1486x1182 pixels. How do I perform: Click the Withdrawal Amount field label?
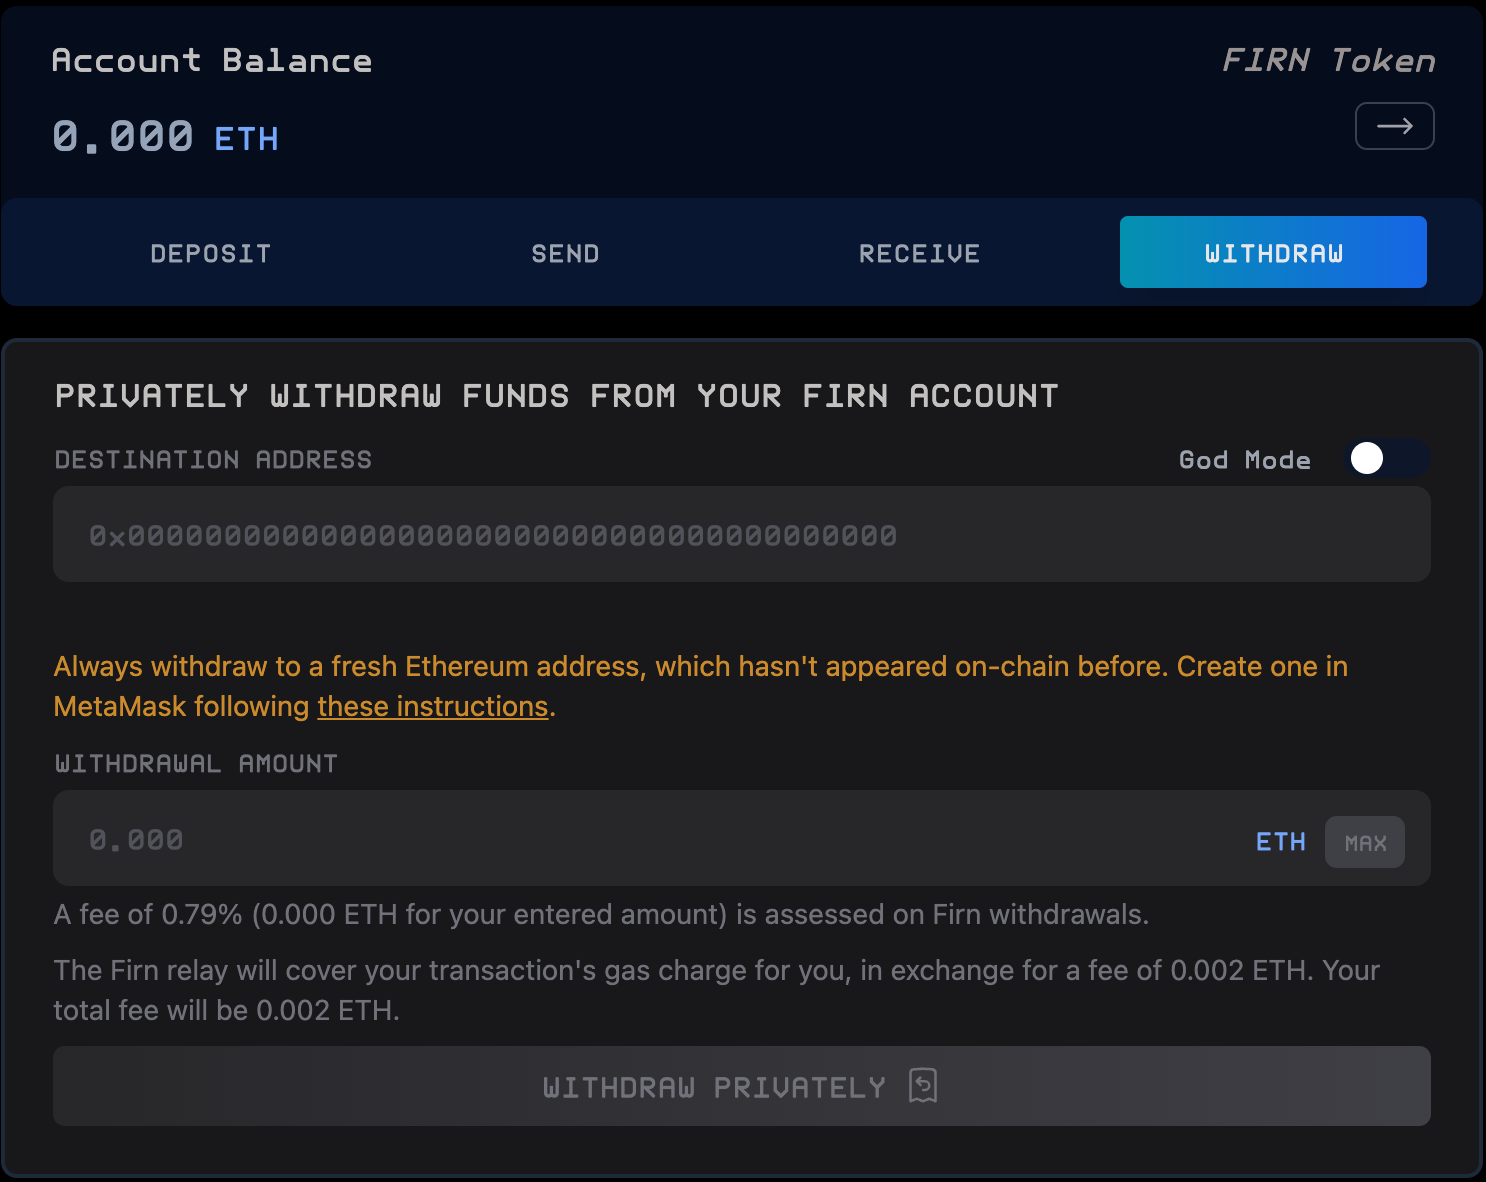click(196, 764)
